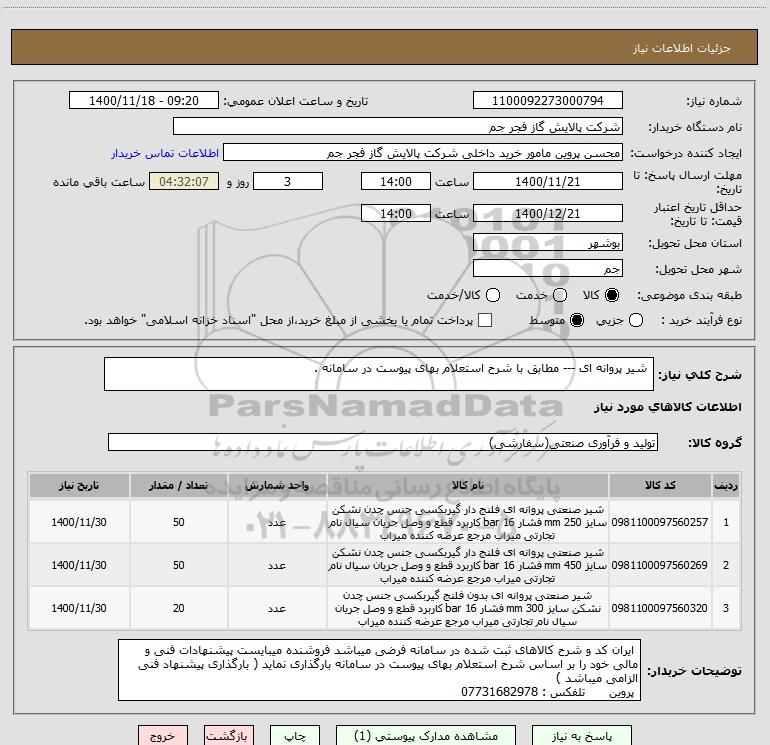Open مشاهده مدارک پیوستی (1) button

pos(426,736)
